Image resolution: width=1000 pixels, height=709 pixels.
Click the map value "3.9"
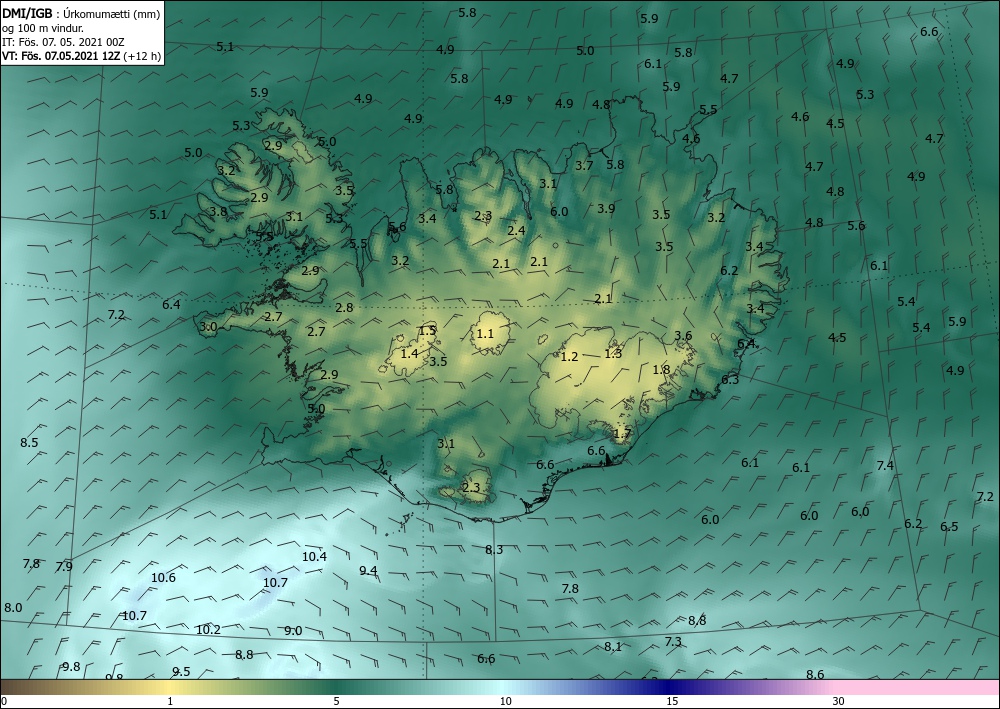pos(607,208)
